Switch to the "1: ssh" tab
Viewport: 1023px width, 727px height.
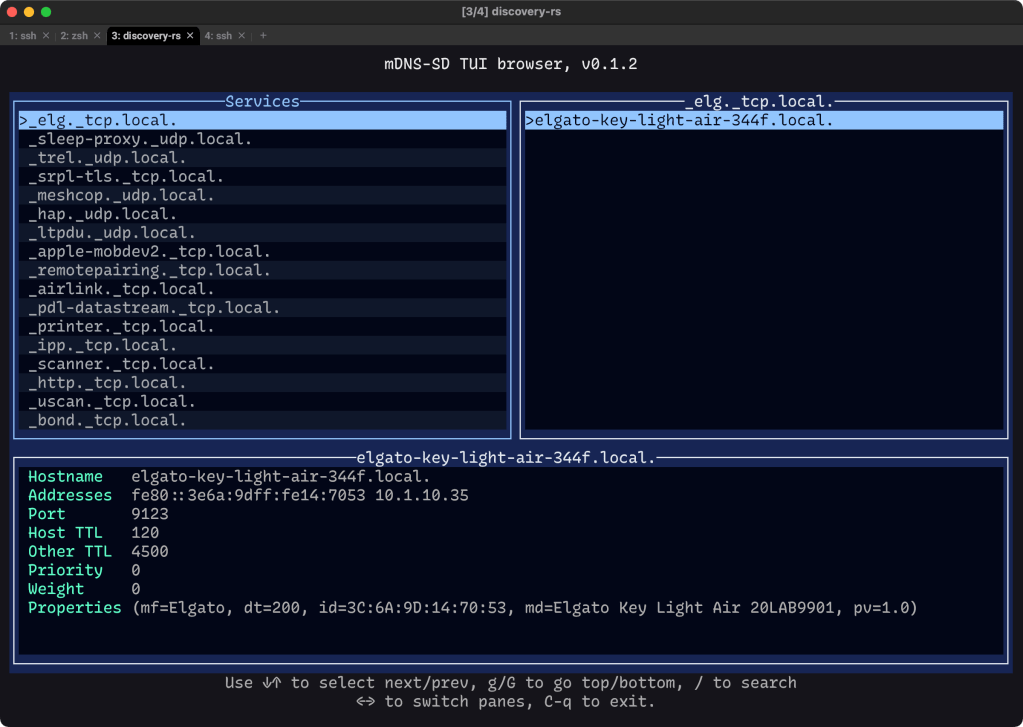click(22, 36)
